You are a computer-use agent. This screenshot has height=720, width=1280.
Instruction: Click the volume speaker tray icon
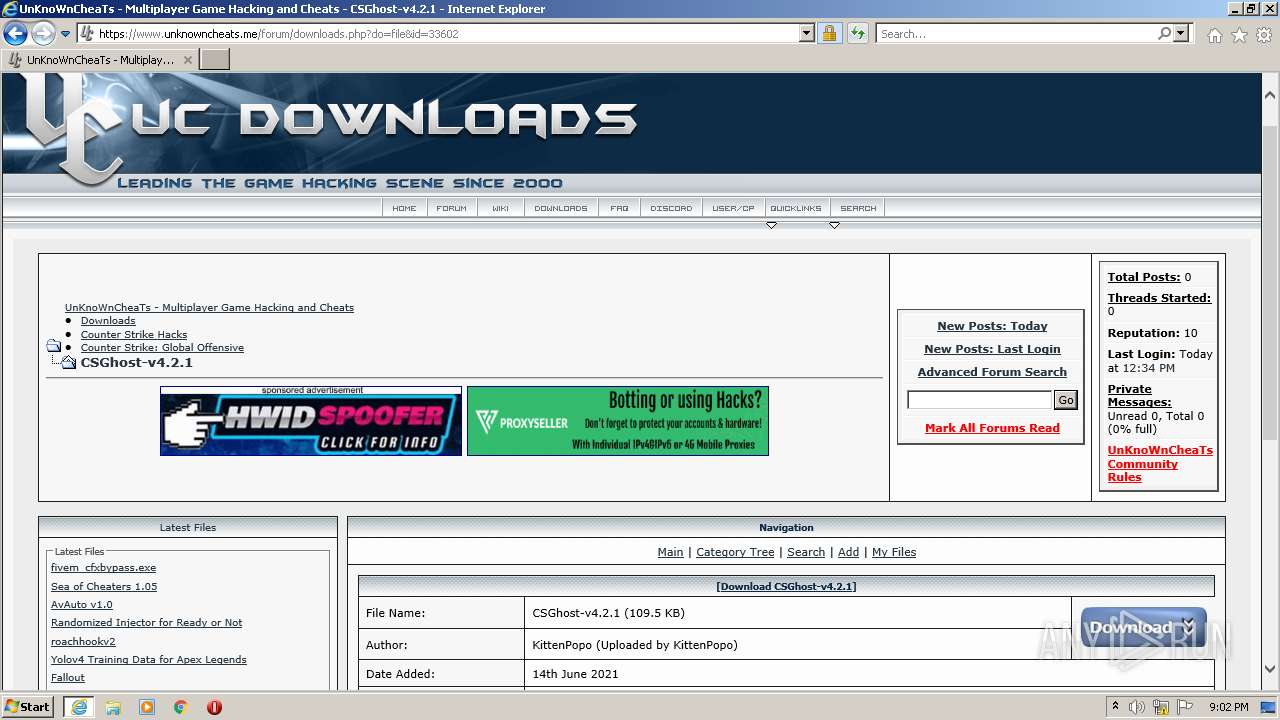1137,707
